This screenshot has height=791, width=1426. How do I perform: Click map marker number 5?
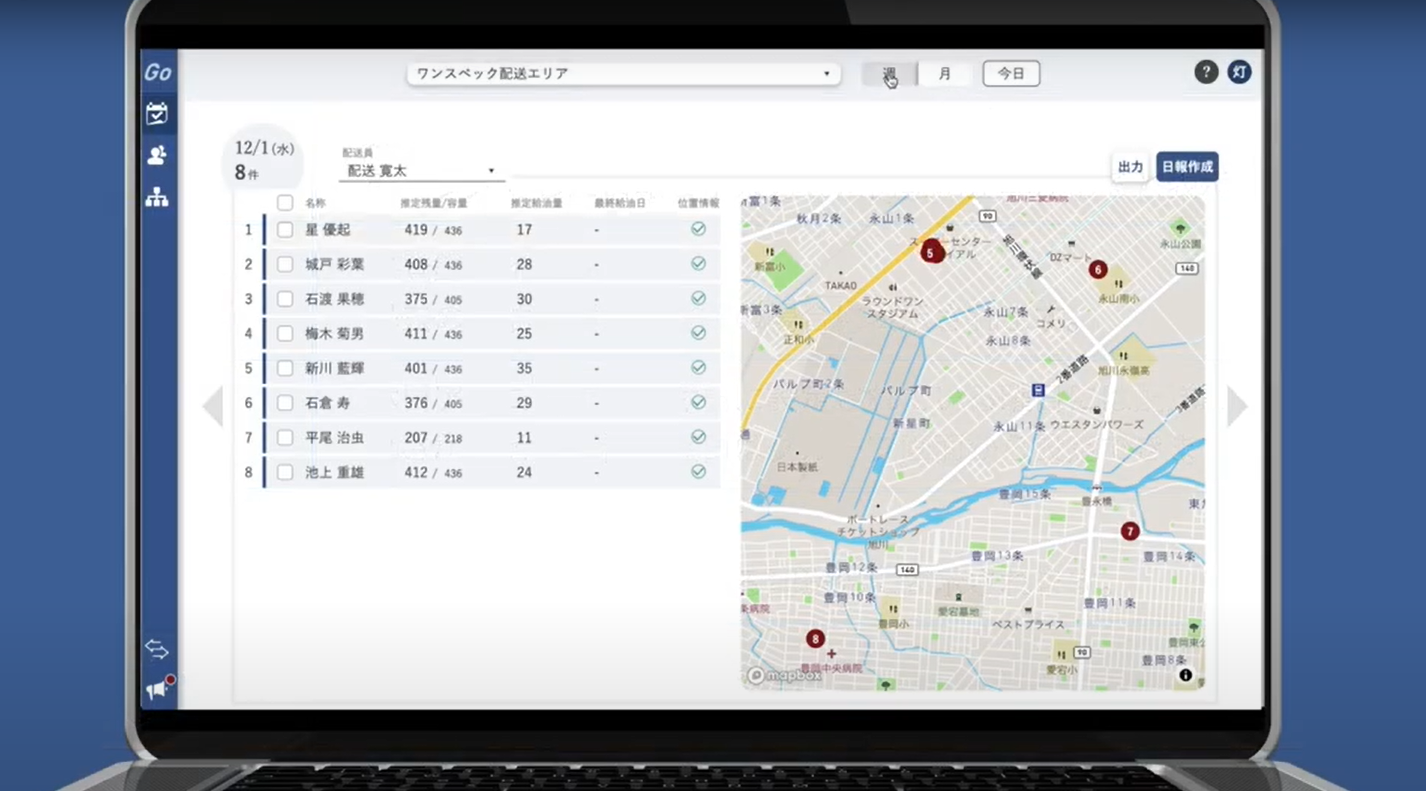(931, 253)
